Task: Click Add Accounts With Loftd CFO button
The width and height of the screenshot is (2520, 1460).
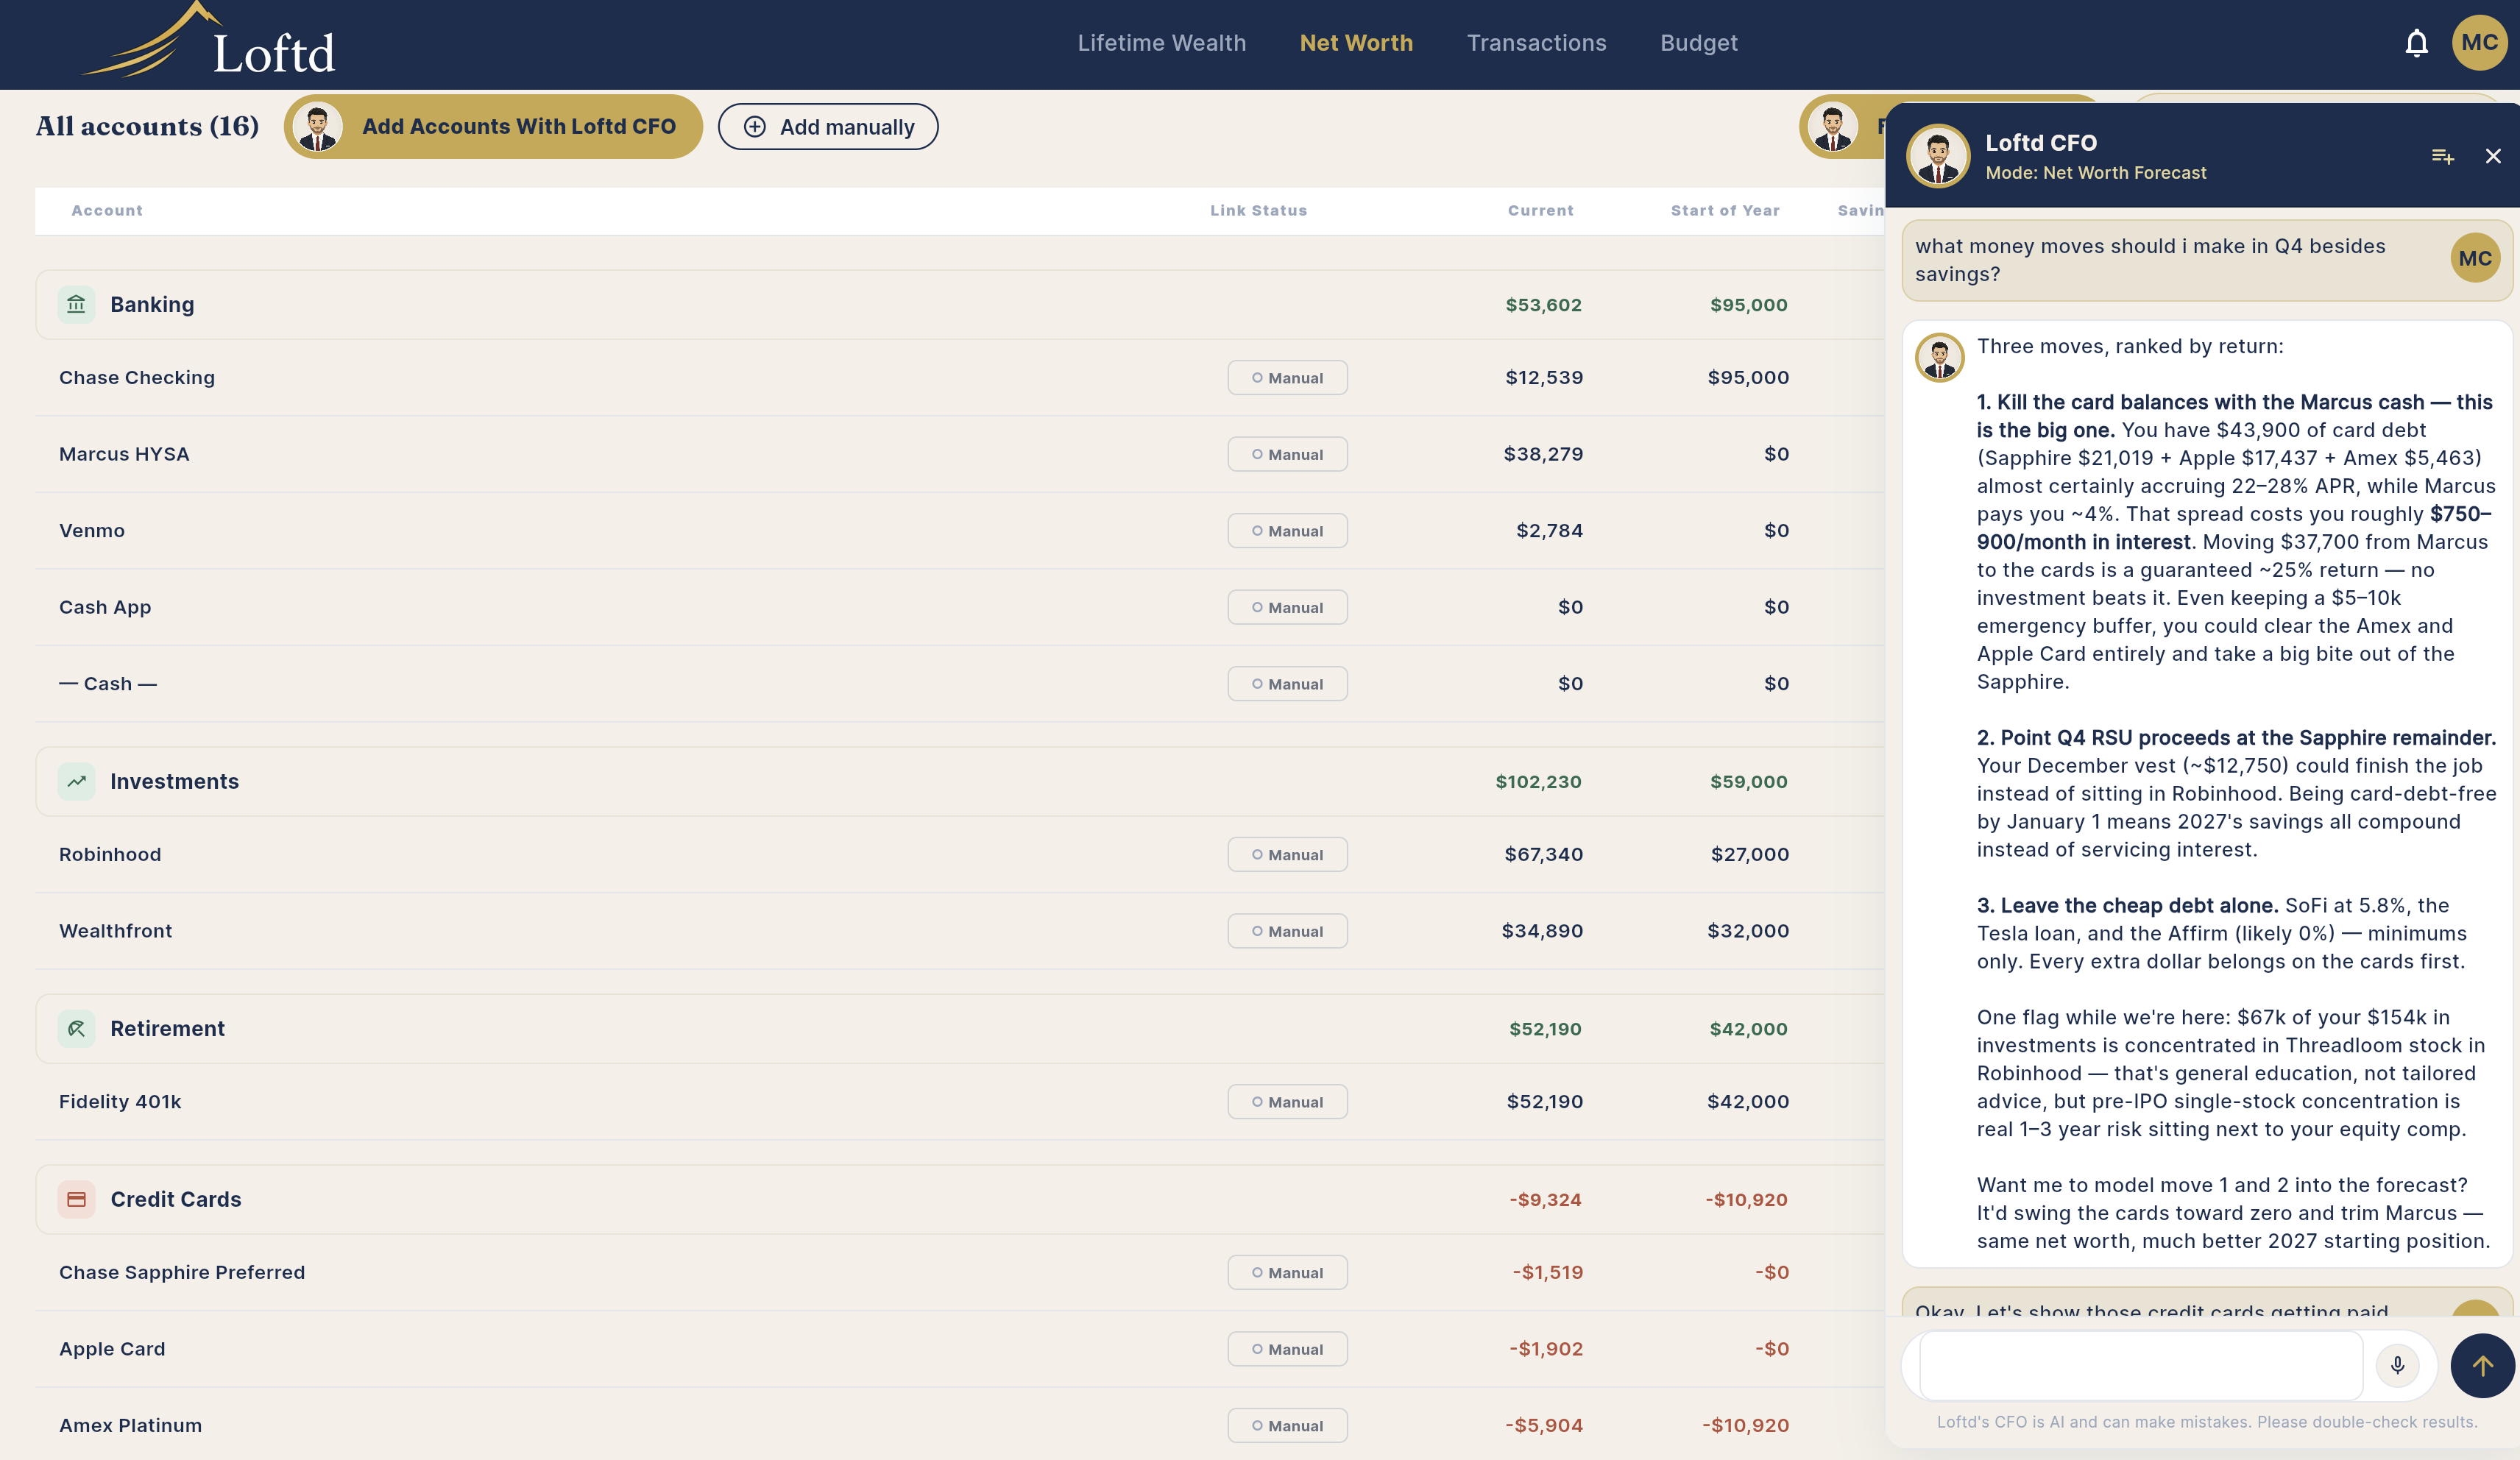Action: (x=493, y=127)
